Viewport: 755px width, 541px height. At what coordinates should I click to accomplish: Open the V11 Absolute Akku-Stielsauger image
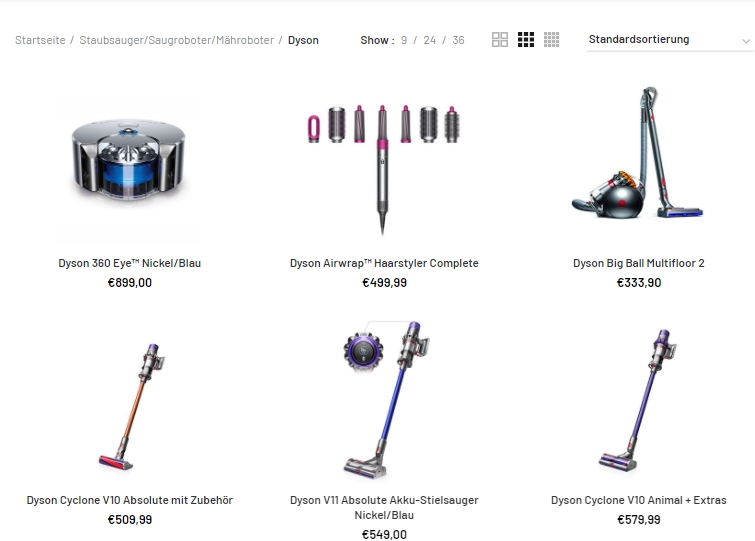point(385,399)
